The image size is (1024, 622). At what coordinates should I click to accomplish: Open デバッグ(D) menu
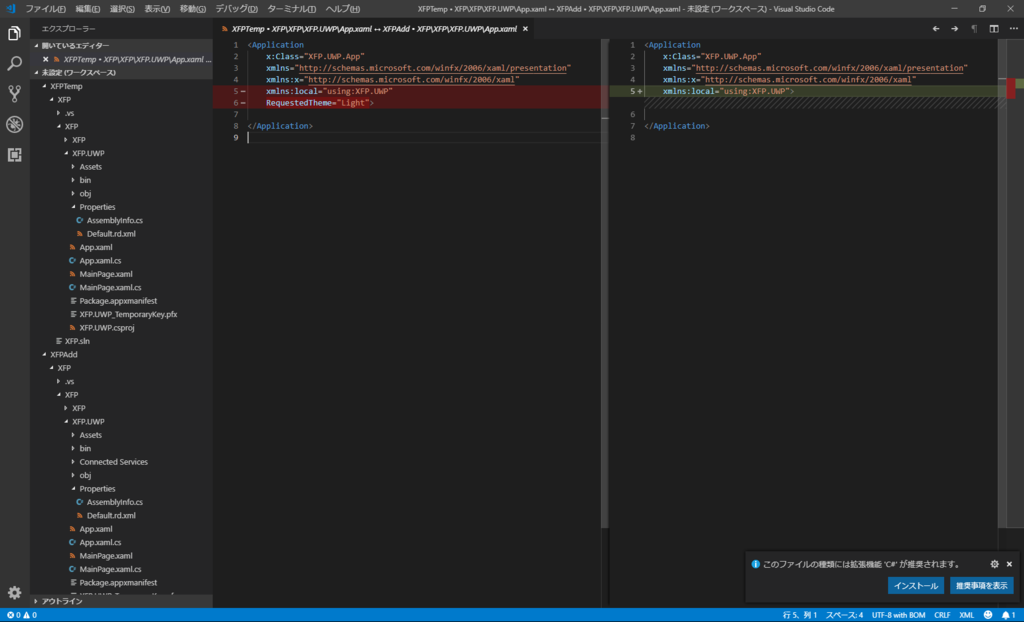point(236,9)
